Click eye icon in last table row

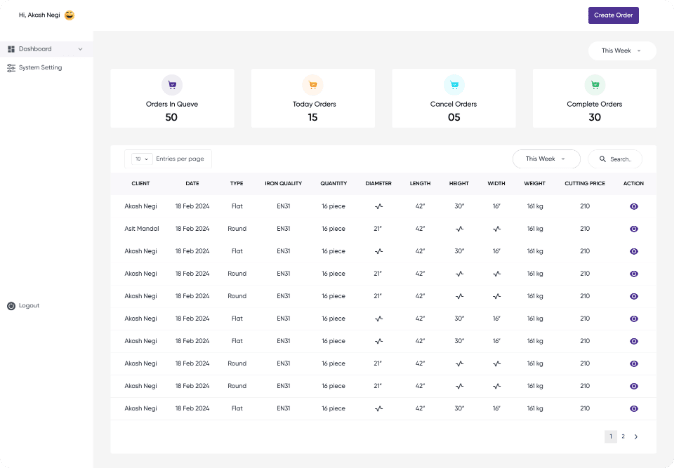click(634, 409)
